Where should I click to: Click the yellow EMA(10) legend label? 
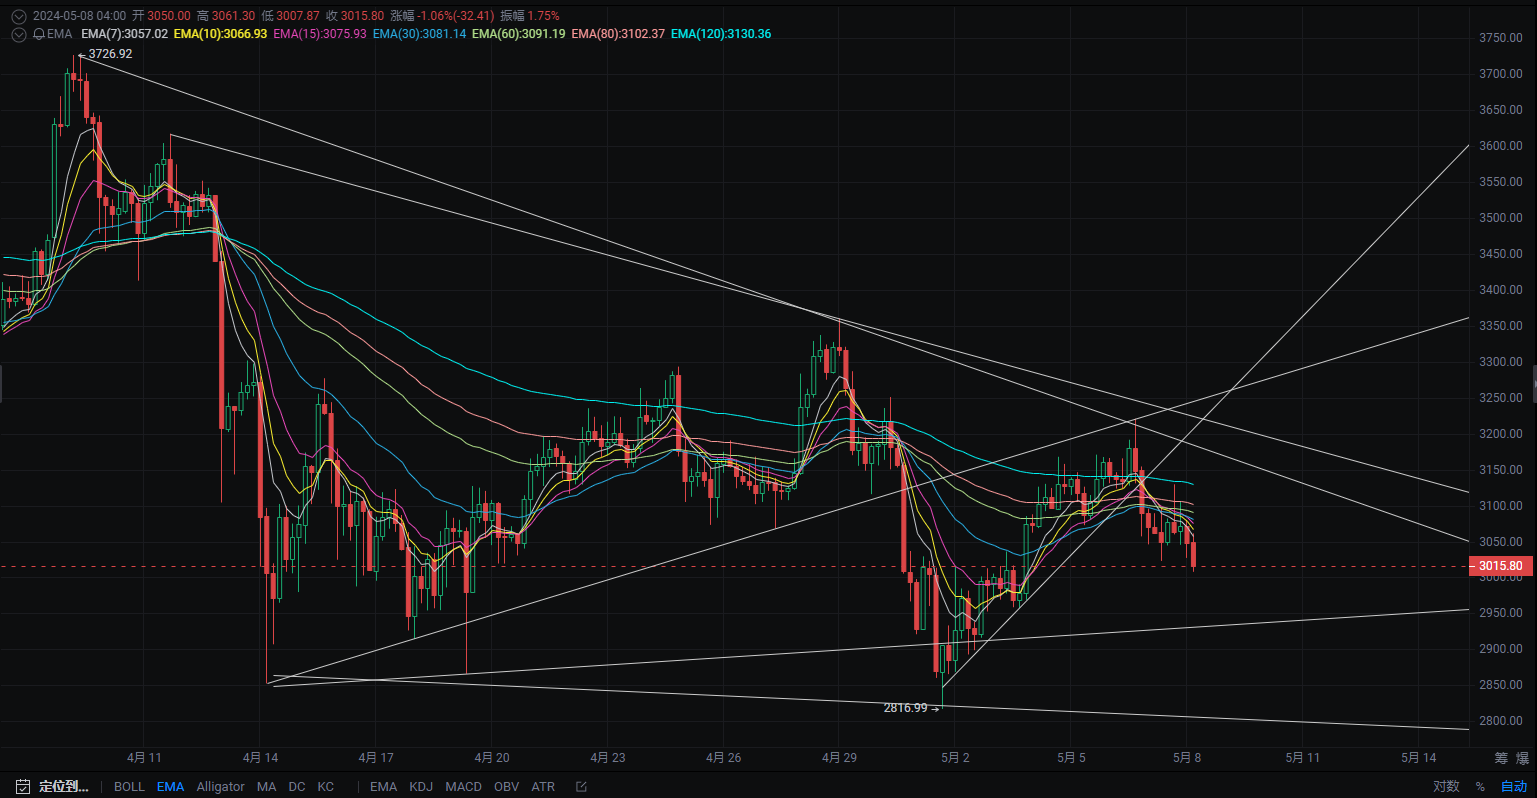point(220,34)
